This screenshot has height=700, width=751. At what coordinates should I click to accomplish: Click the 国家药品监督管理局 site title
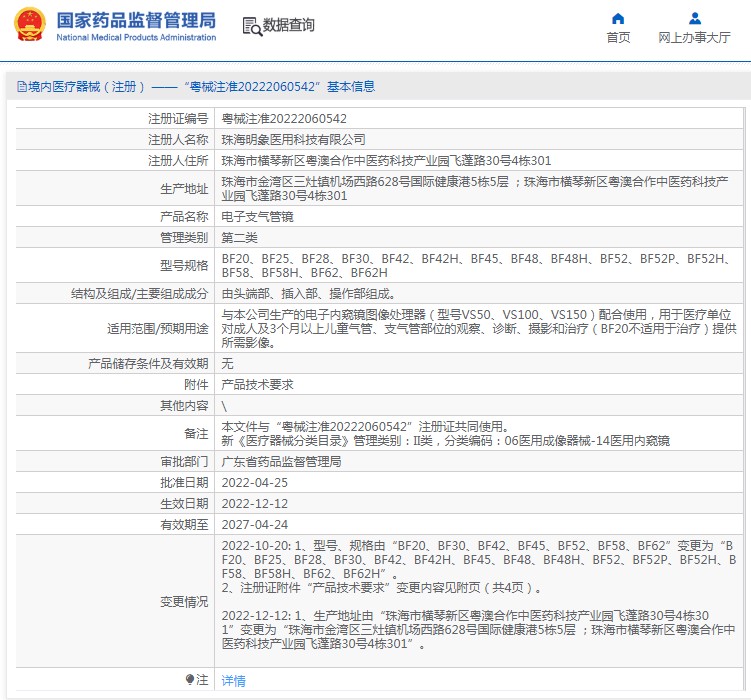(135, 20)
